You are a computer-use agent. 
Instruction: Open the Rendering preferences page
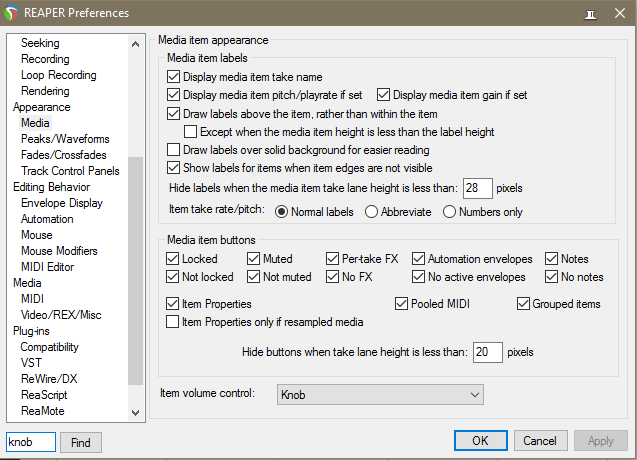(45, 91)
